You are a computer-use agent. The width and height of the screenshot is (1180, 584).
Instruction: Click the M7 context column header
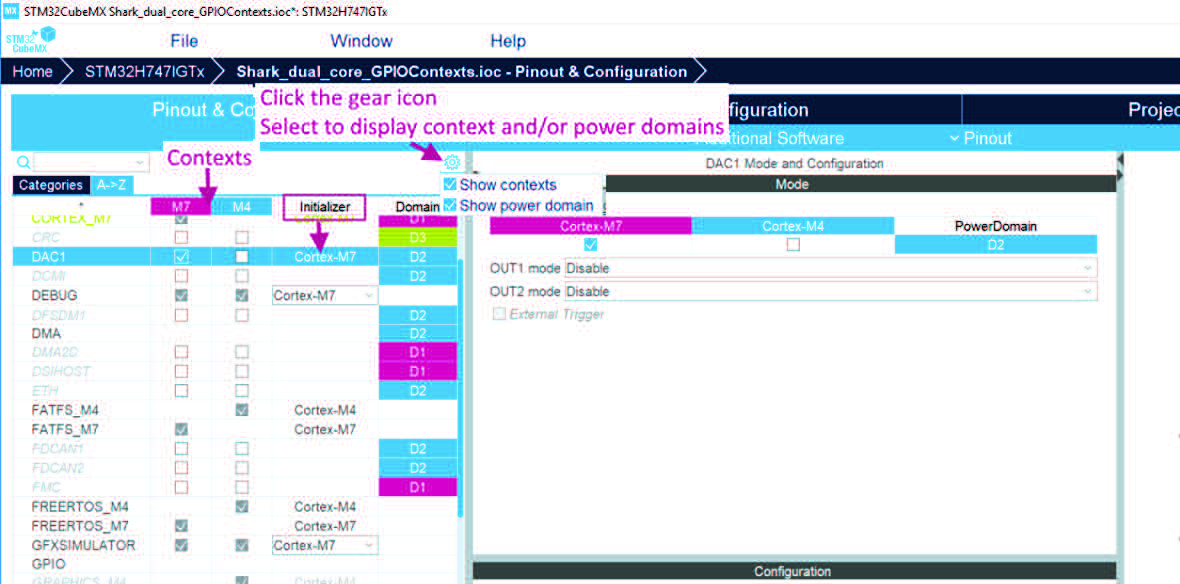[181, 207]
